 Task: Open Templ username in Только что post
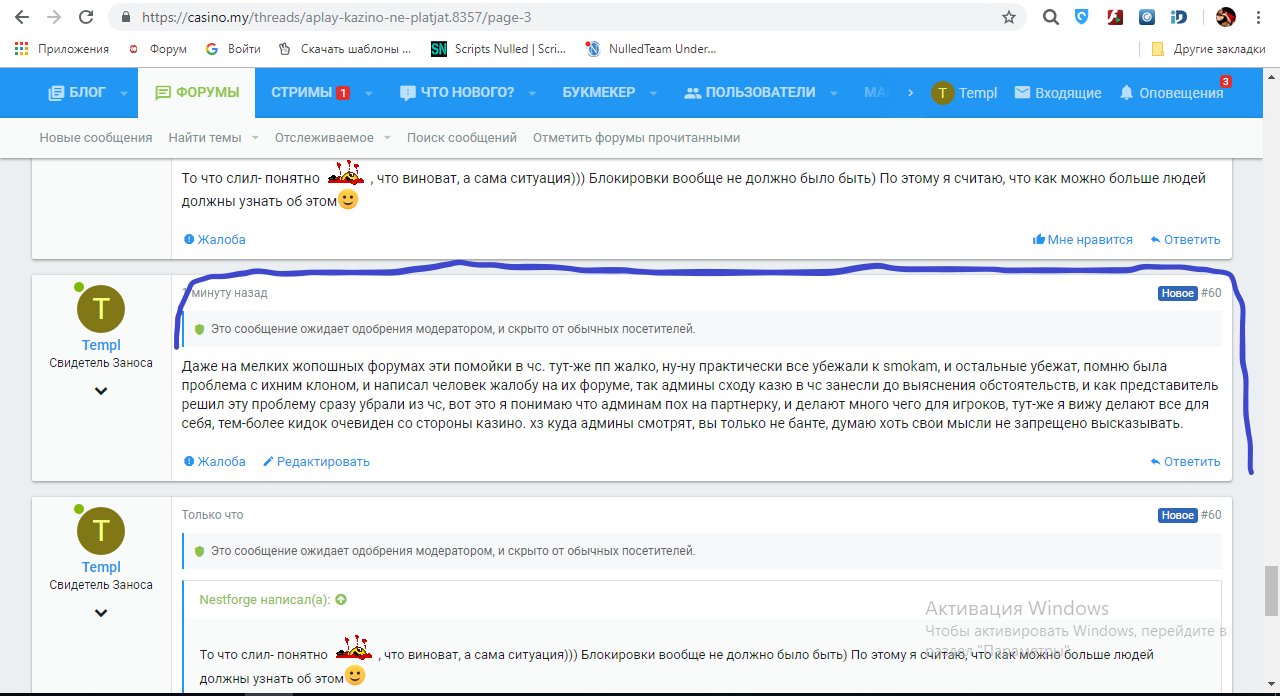coord(101,567)
